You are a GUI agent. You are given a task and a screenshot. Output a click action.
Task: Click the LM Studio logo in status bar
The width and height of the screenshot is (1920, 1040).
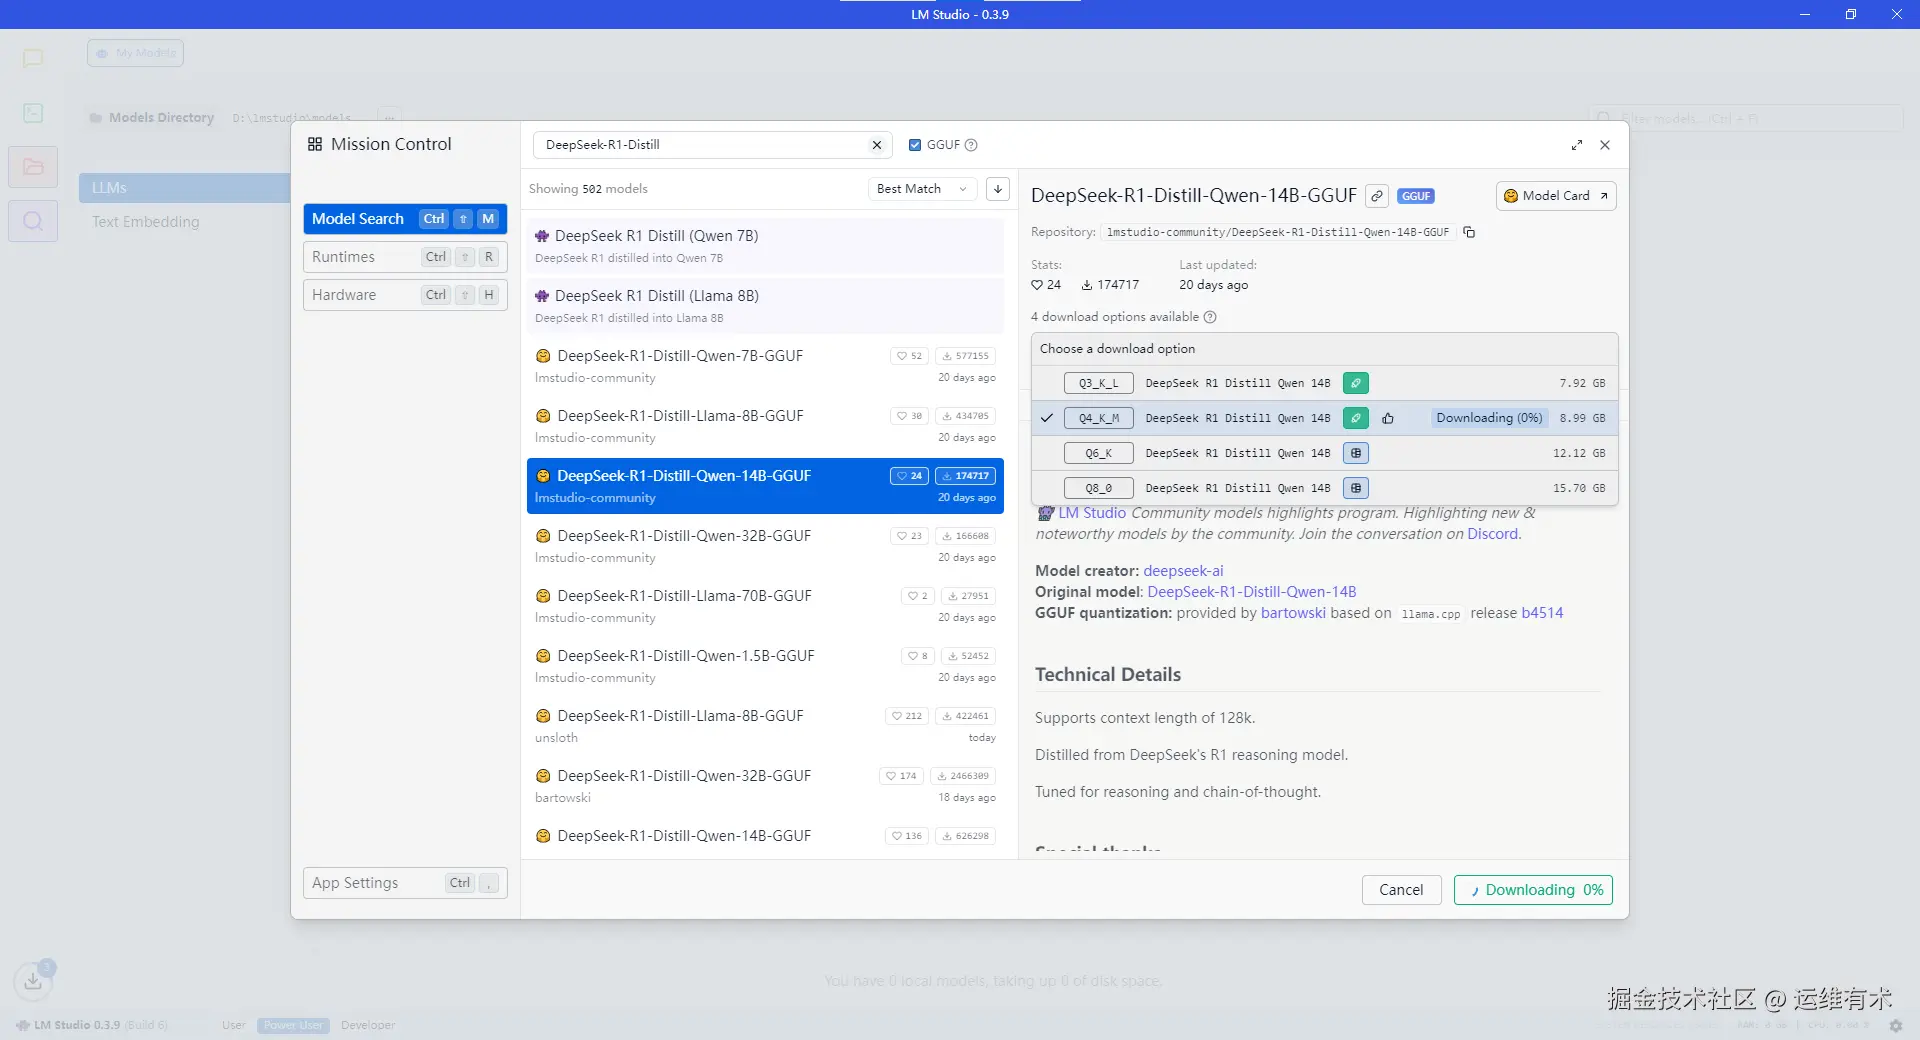(23, 1025)
